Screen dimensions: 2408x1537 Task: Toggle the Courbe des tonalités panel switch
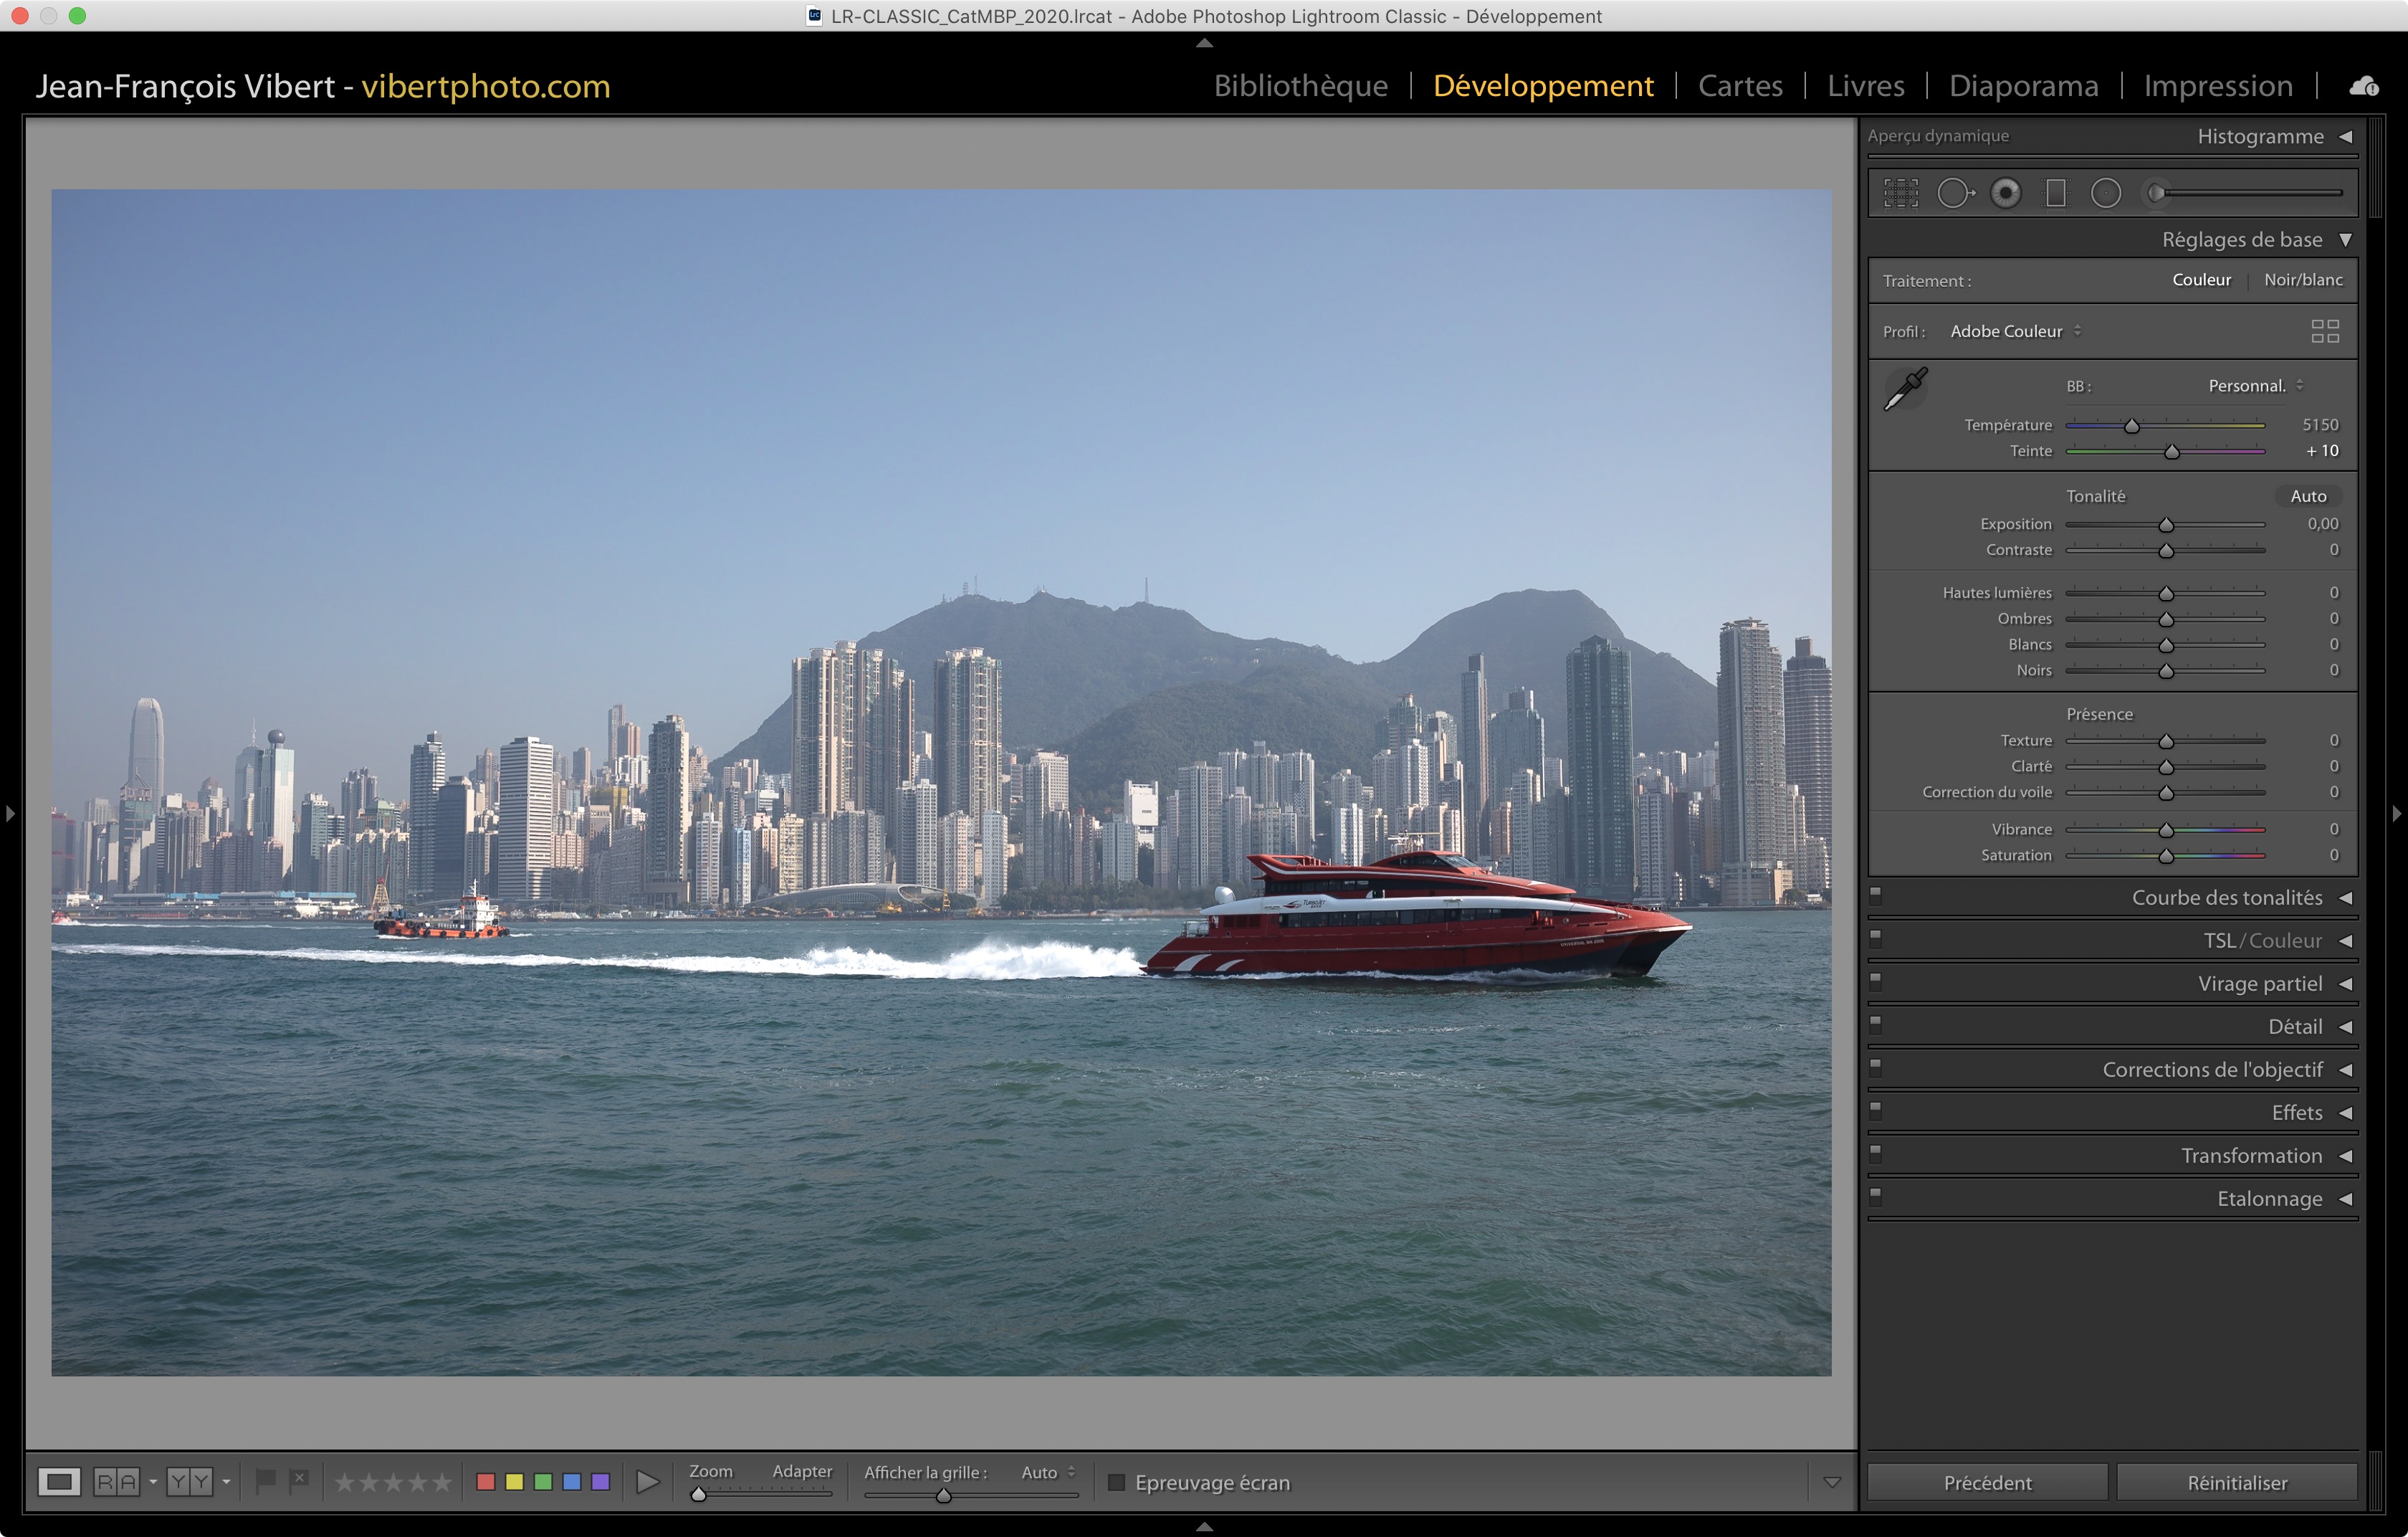pyautogui.click(x=1876, y=896)
